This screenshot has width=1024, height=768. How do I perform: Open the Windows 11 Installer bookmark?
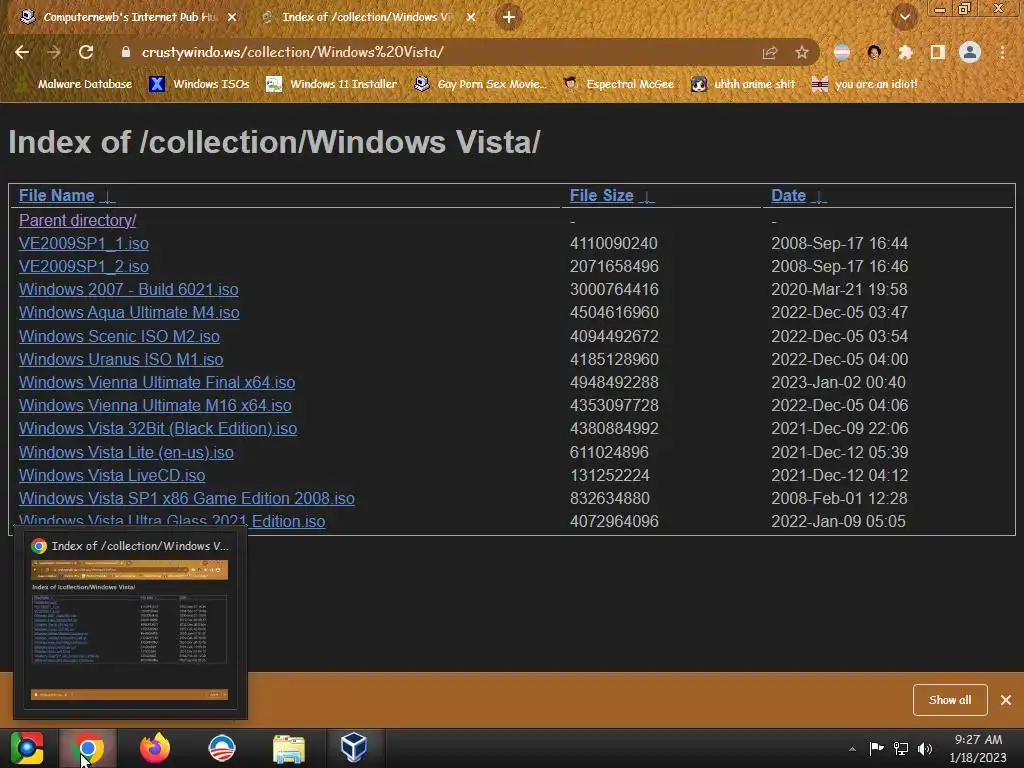[332, 84]
